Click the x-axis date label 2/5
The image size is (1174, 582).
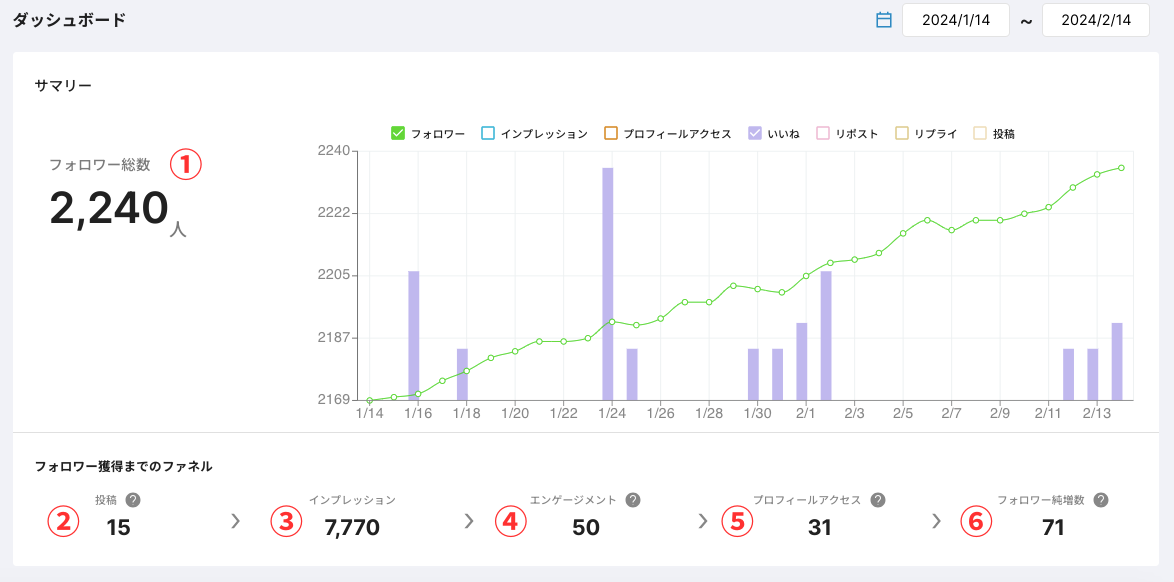902,414
